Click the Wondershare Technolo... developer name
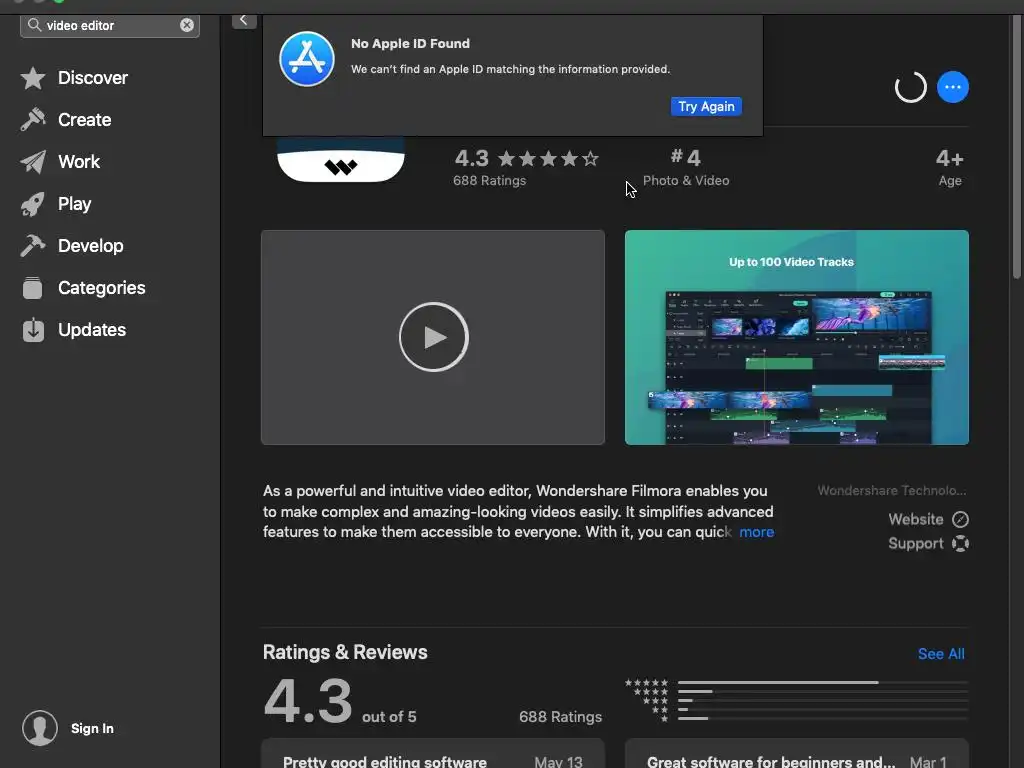Viewport: 1024px width, 768px height. pyautogui.click(x=891, y=490)
